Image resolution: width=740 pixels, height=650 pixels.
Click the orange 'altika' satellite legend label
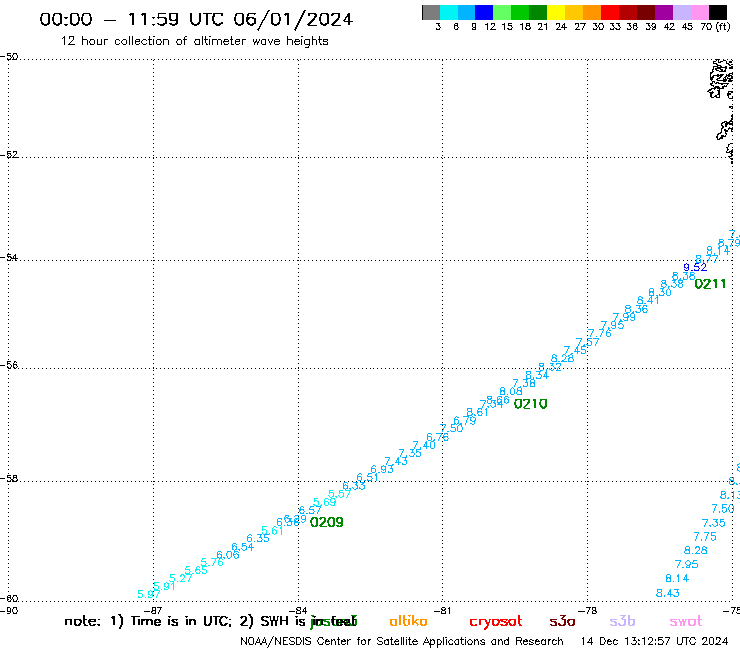pos(408,621)
